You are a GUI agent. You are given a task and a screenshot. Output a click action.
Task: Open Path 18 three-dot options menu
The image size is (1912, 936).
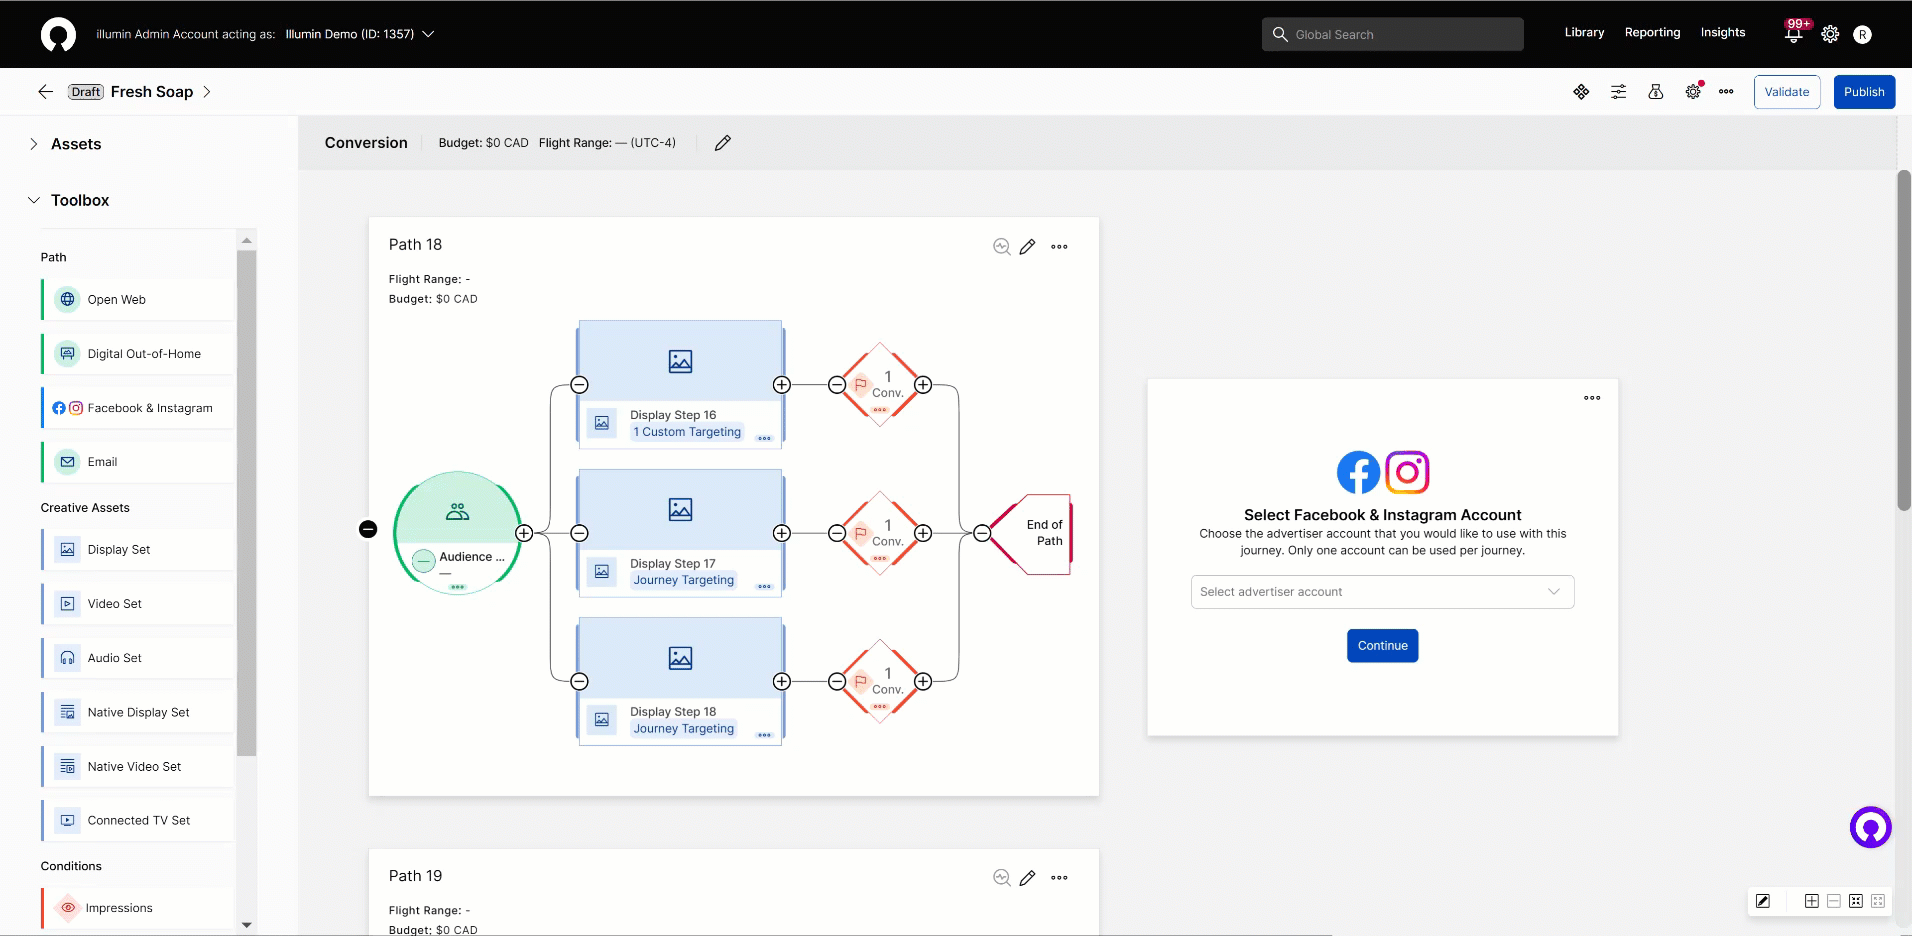(x=1059, y=247)
